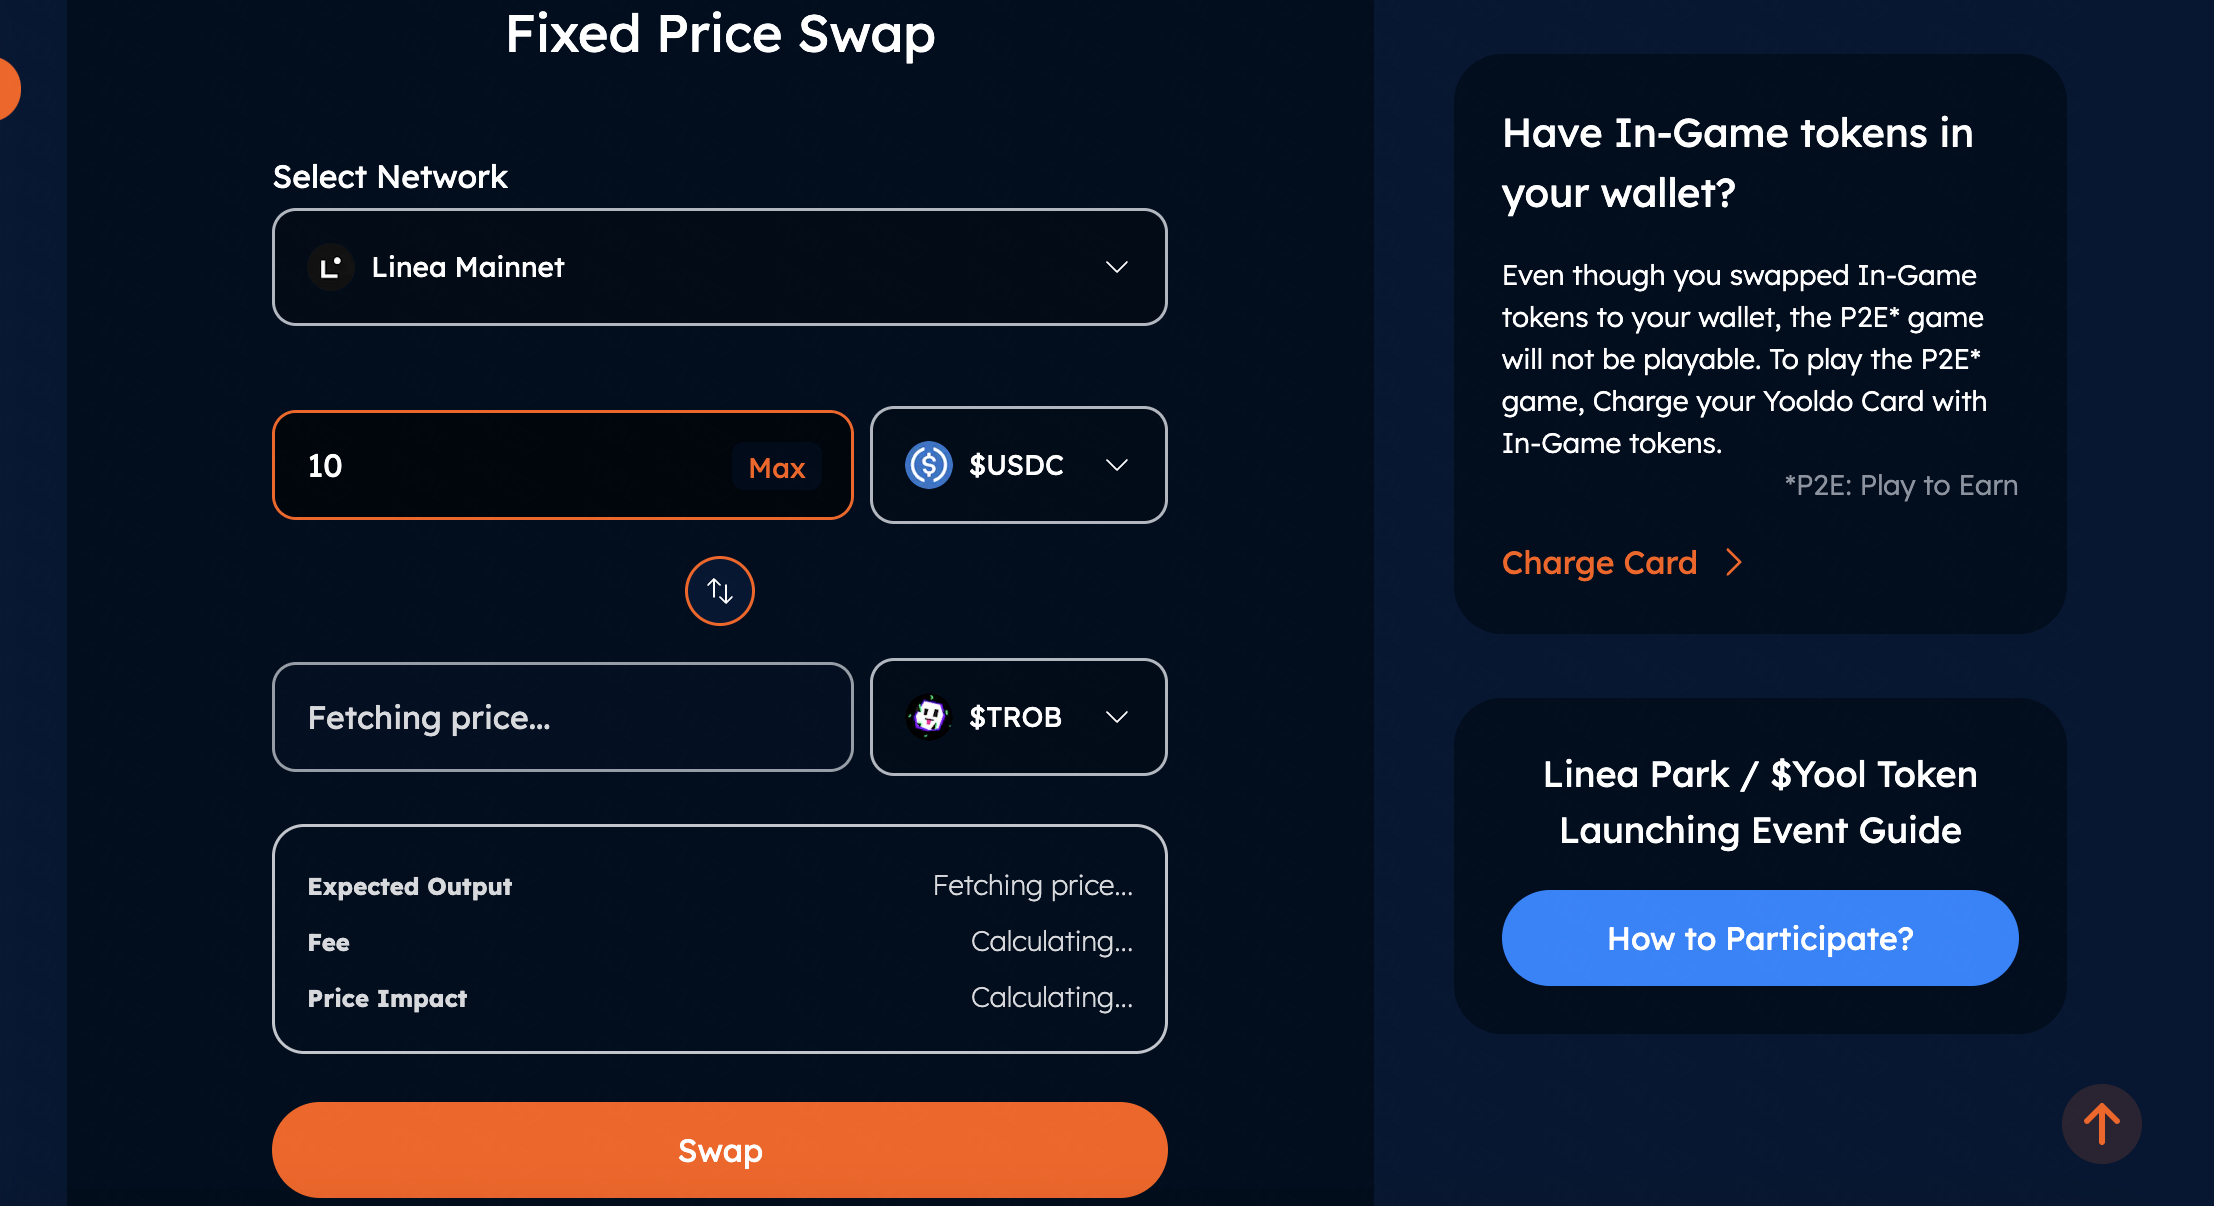The image size is (2214, 1206).
Task: Expand the $USDC token selector
Action: click(1018, 465)
